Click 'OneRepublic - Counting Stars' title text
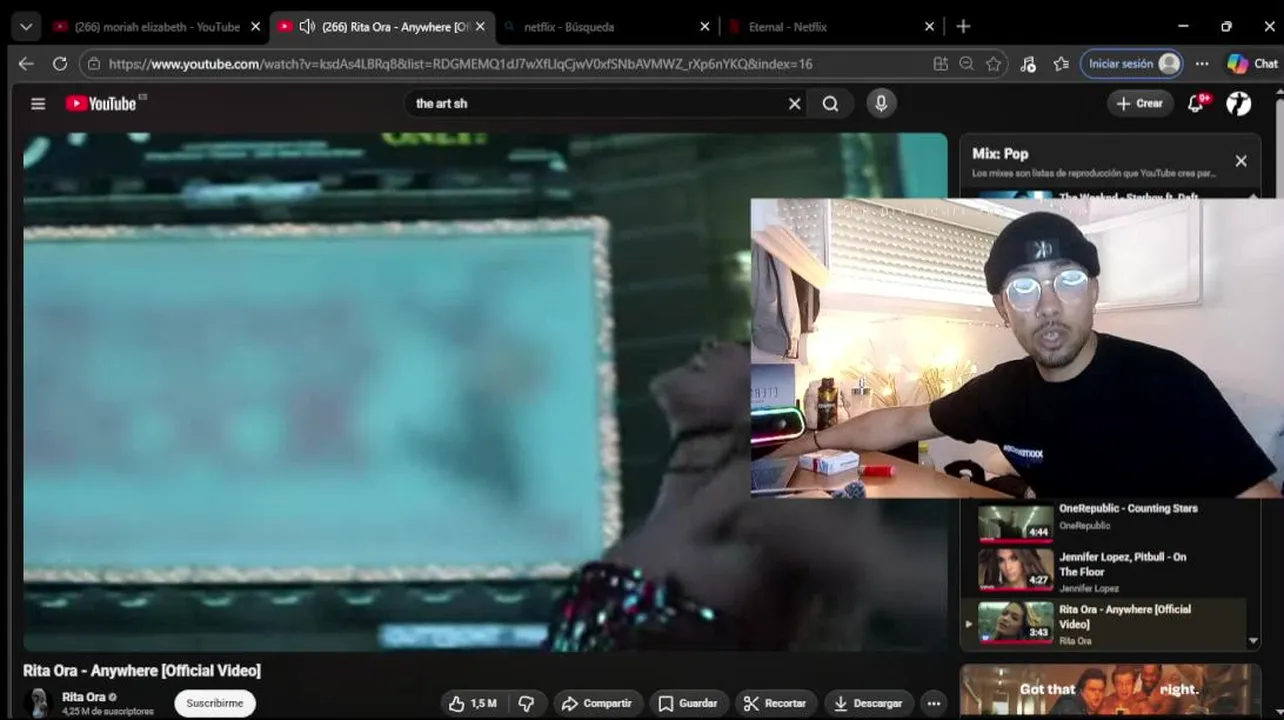This screenshot has width=1284, height=720. [1128, 509]
